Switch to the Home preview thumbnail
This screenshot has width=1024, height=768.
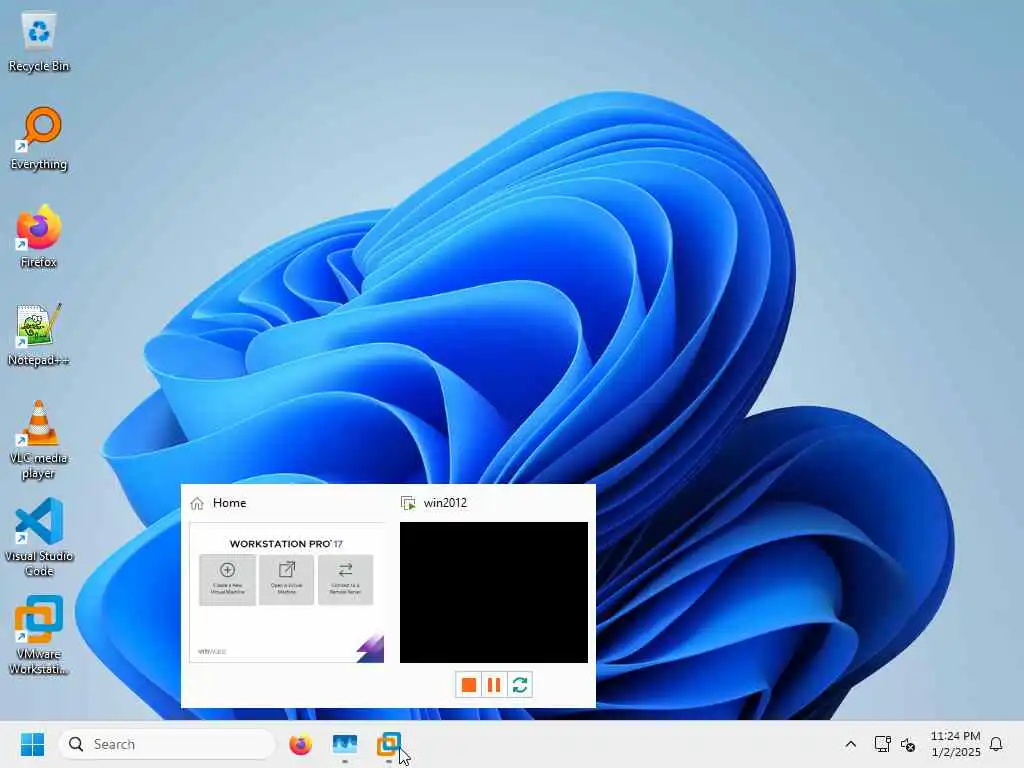point(287,592)
